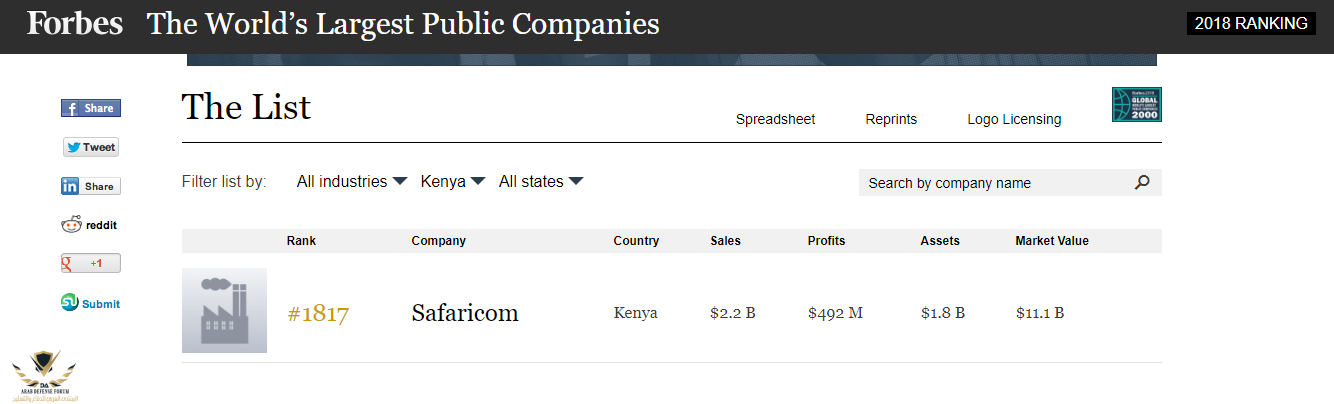Select the 2018 RANKING button
This screenshot has height=404, width=1334.
(x=1250, y=24)
